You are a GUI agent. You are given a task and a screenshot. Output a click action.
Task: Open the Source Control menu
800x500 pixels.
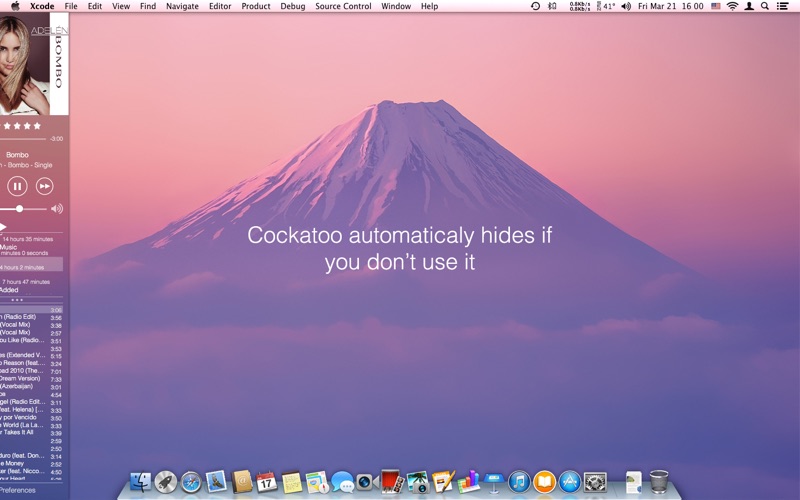(x=343, y=6)
